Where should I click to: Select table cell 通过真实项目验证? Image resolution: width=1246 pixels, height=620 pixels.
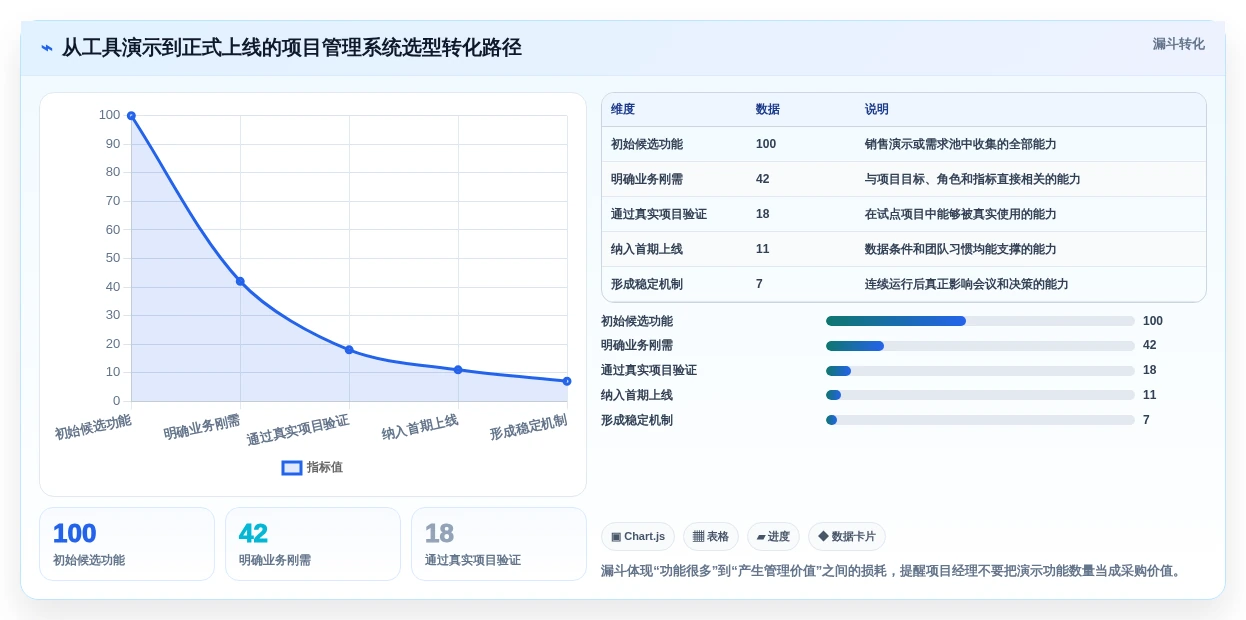pyautogui.click(x=659, y=214)
